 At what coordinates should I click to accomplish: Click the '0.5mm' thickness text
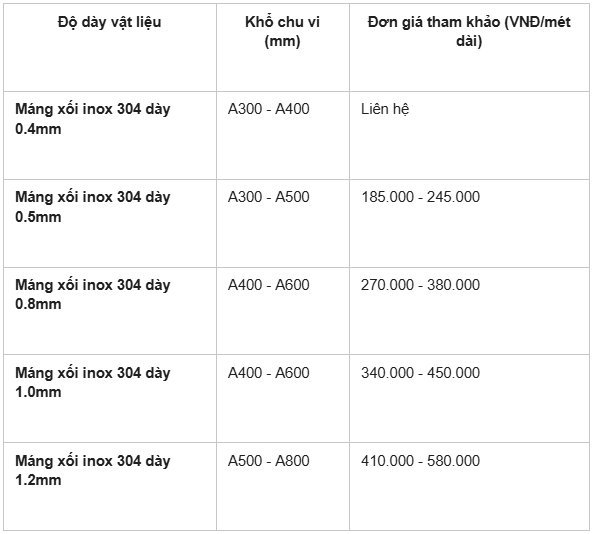[38, 217]
